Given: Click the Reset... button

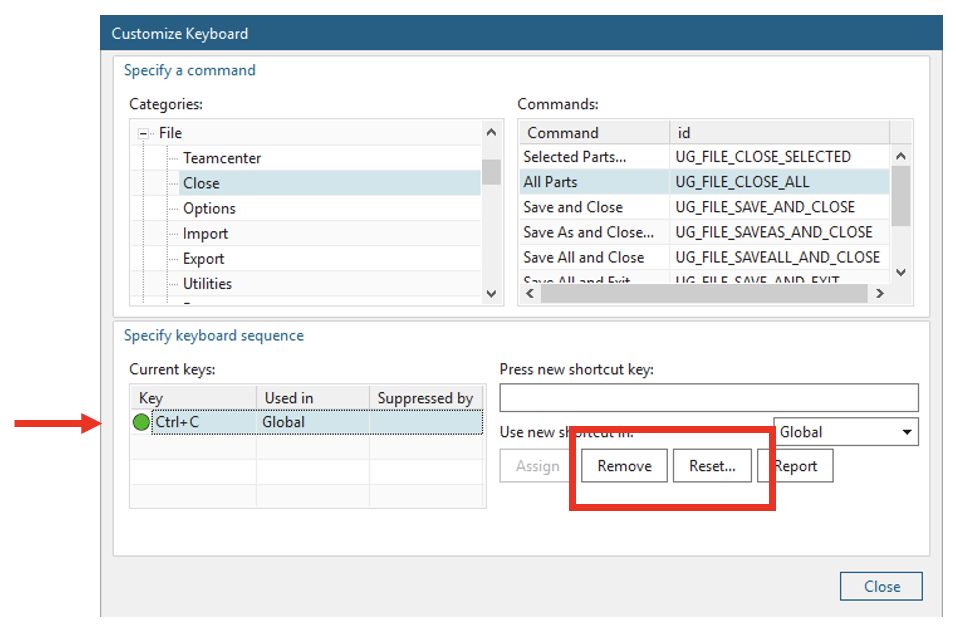Looking at the screenshot, I should point(712,466).
